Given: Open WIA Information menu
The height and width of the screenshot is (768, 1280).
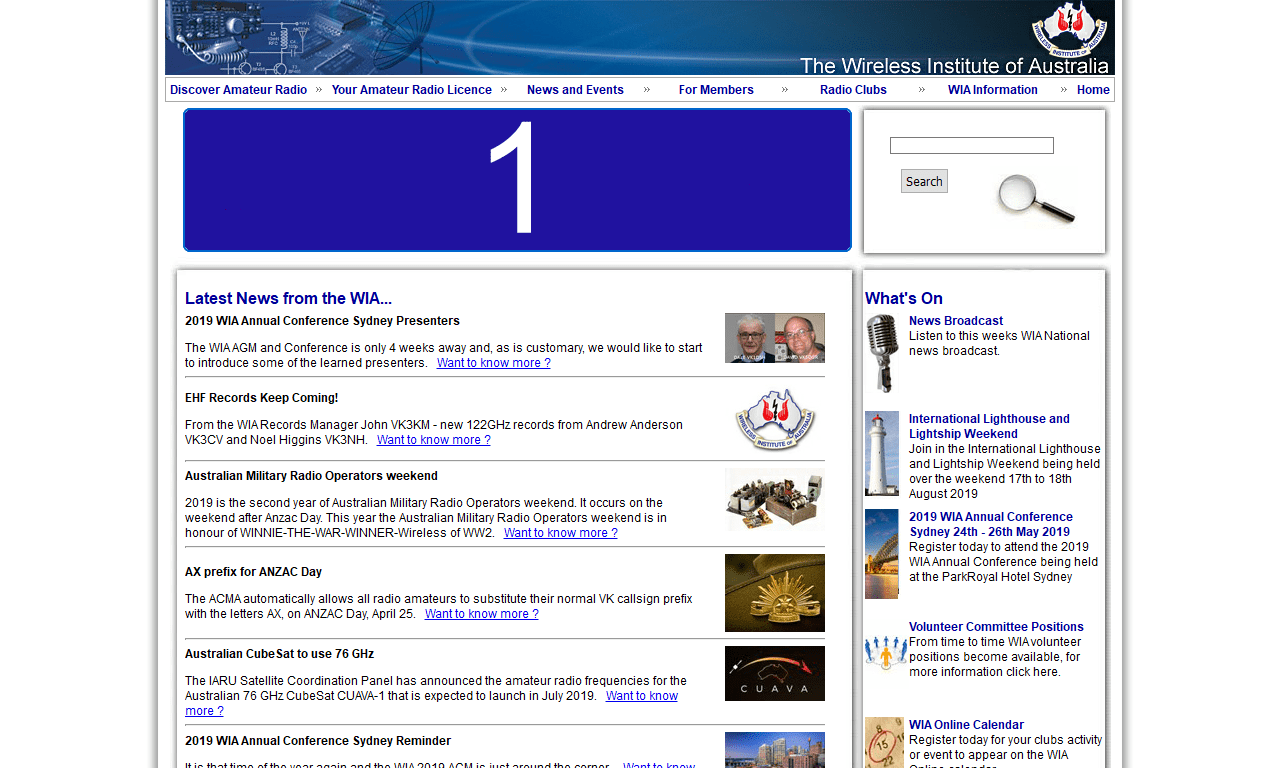Looking at the screenshot, I should point(993,90).
